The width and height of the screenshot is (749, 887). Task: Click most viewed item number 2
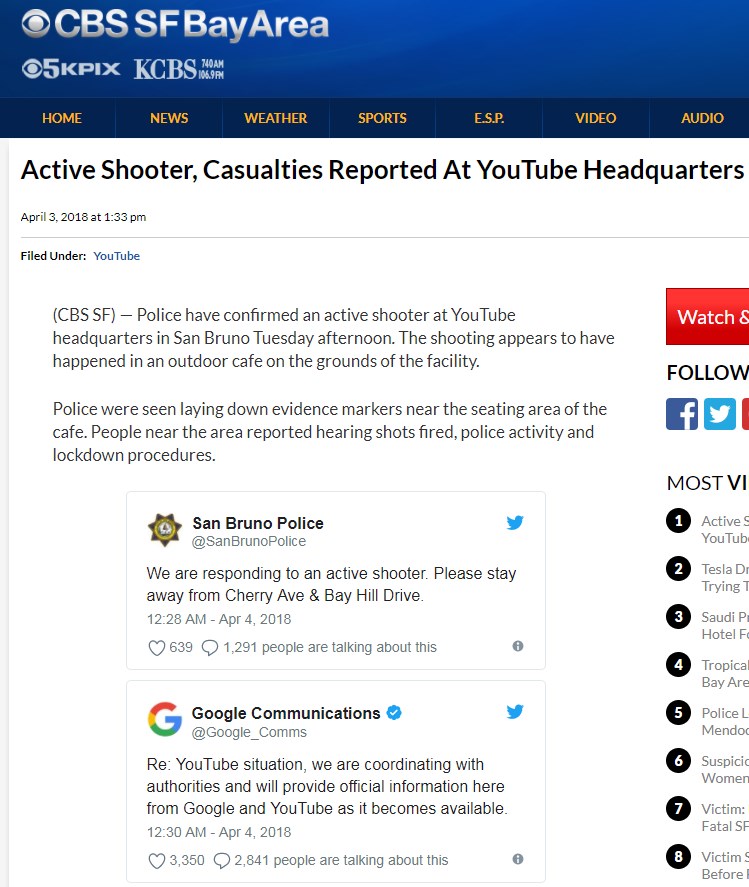(679, 569)
